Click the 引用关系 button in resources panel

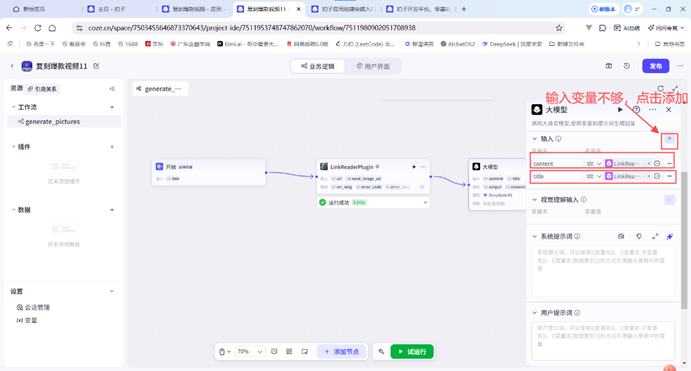pos(42,89)
